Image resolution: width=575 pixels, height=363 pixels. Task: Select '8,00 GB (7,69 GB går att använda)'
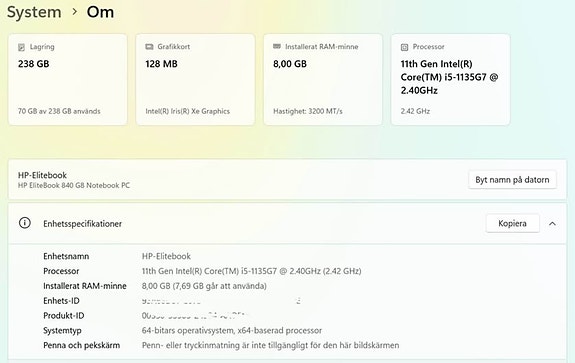coord(204,286)
